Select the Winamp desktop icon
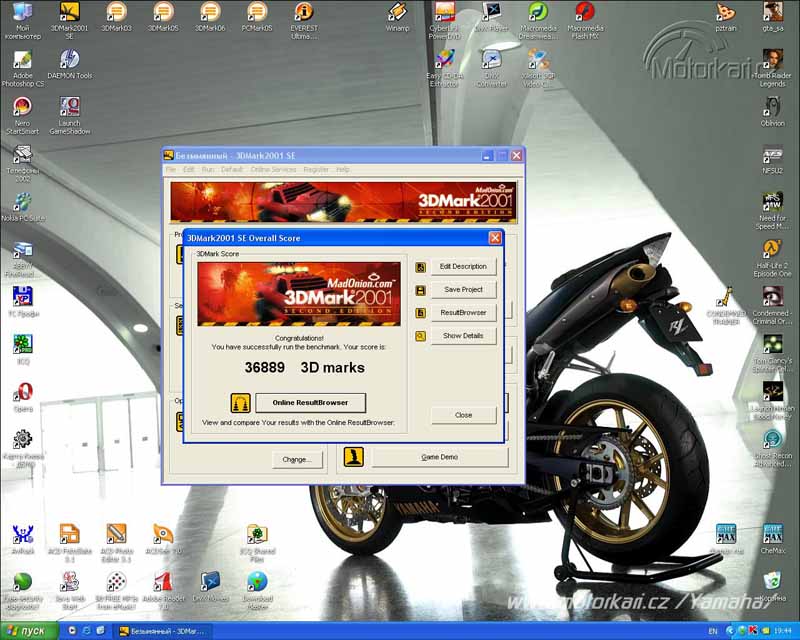 click(x=397, y=17)
